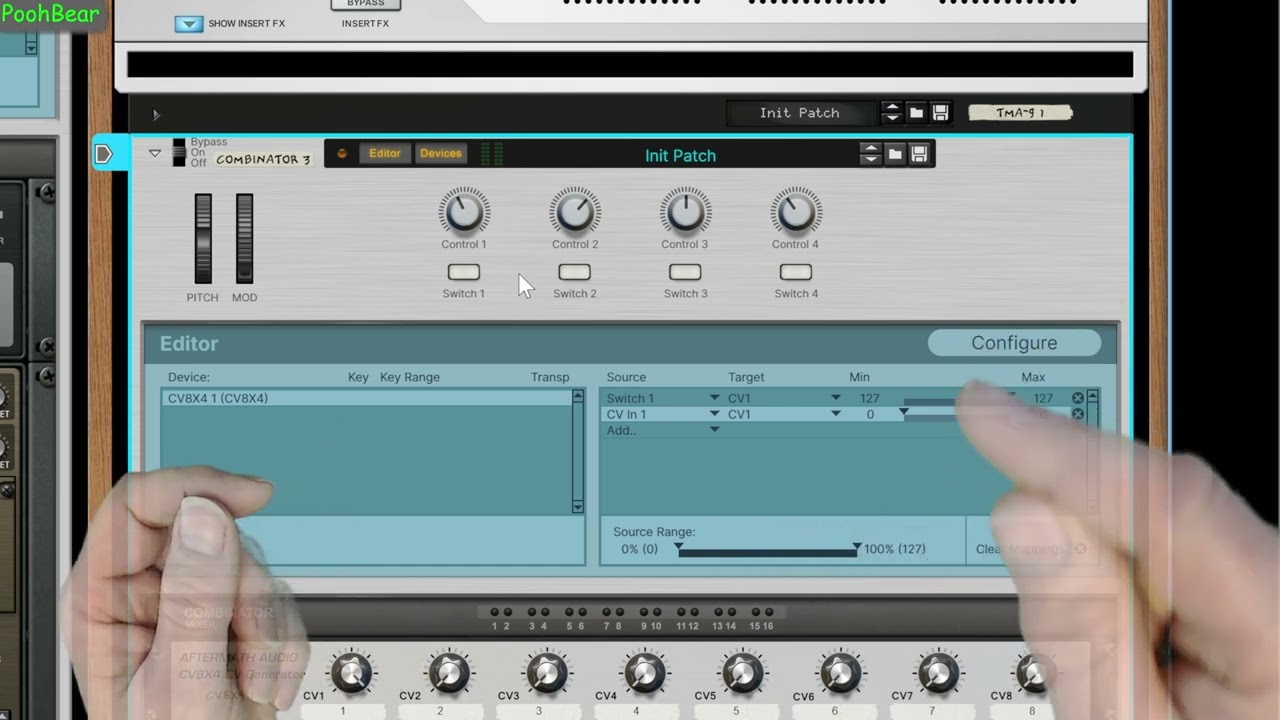Image resolution: width=1280 pixels, height=720 pixels.
Task: Click the CV7 knob on CV8X4
Action: 938,674
